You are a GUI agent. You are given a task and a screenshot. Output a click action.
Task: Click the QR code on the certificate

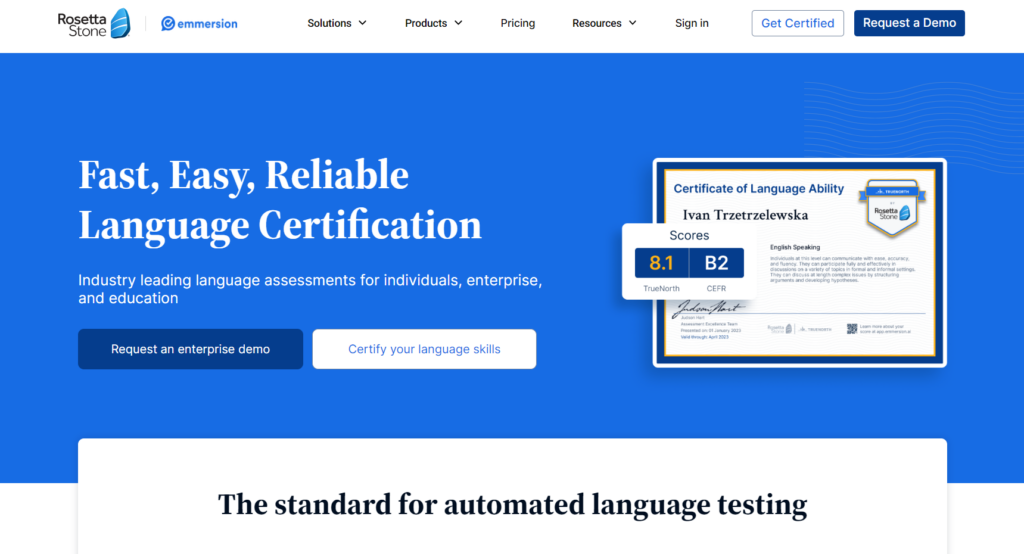pyautogui.click(x=852, y=329)
